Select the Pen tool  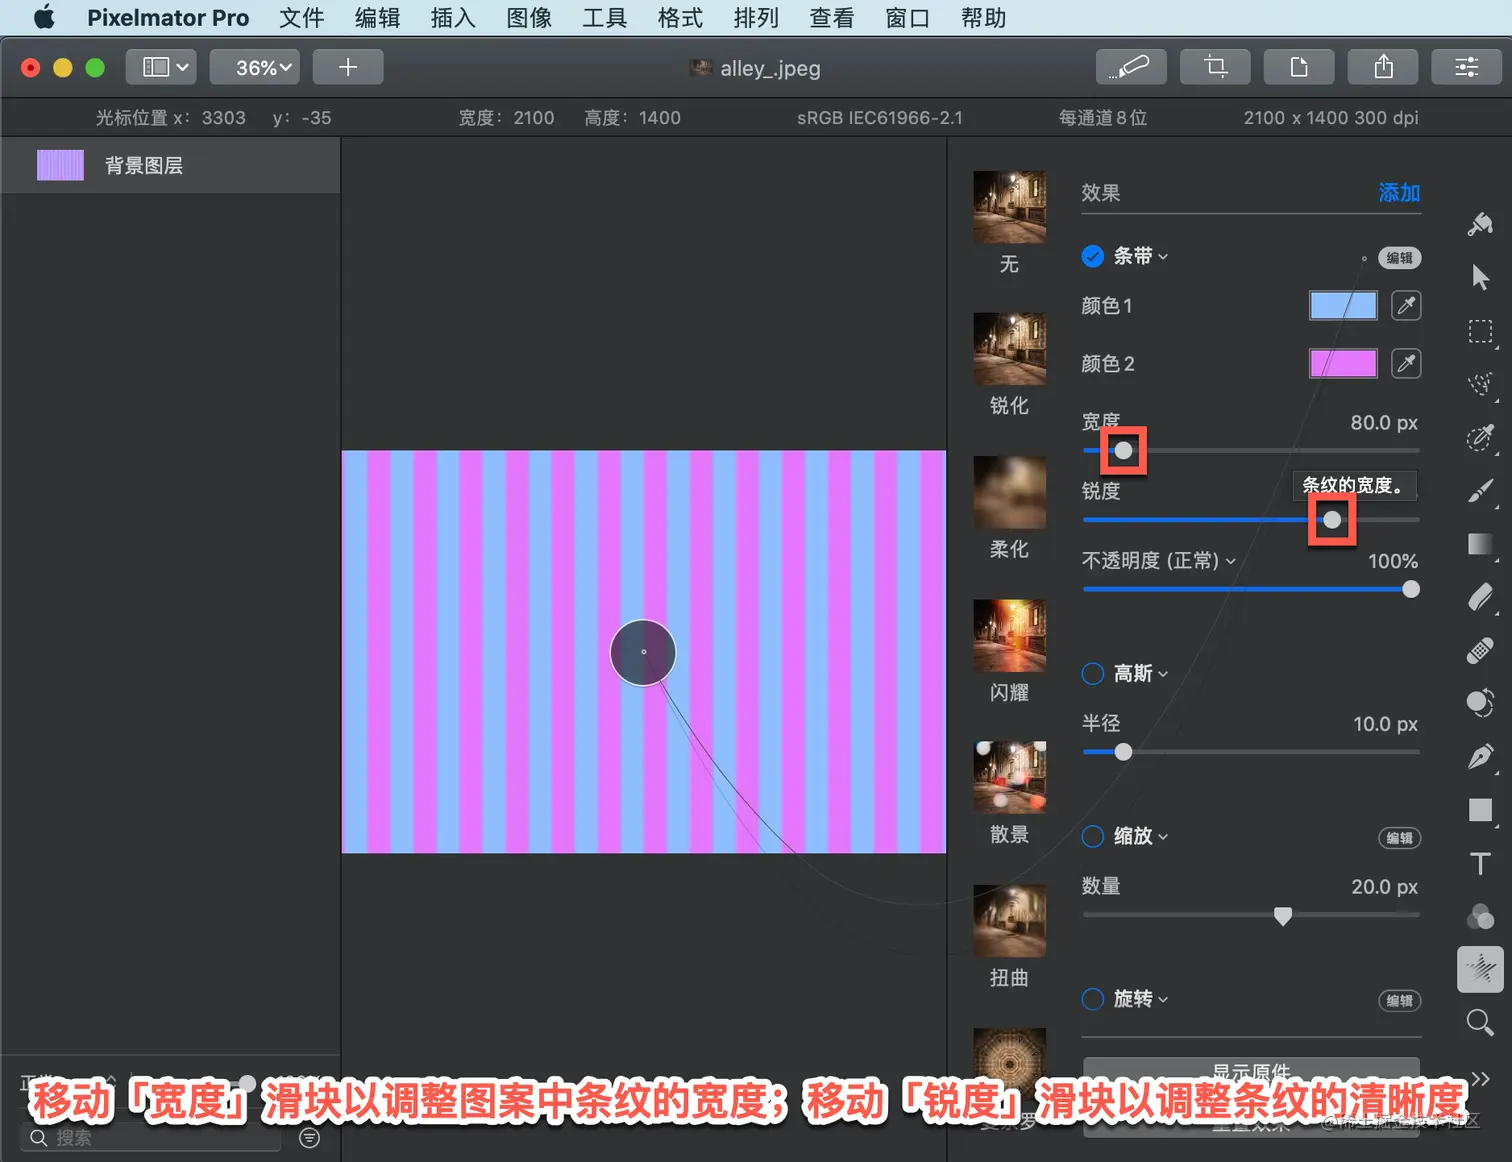[x=1480, y=757]
